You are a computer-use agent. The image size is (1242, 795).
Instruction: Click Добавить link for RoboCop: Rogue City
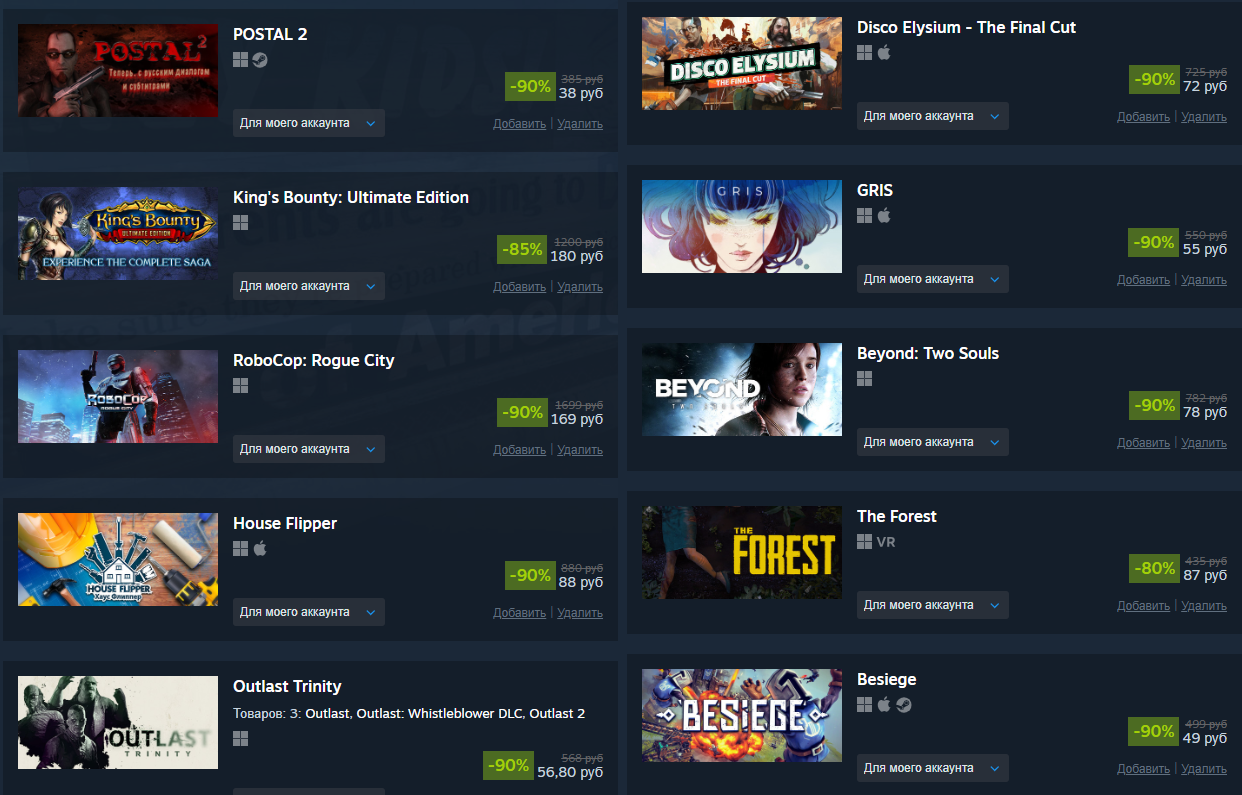click(x=519, y=450)
